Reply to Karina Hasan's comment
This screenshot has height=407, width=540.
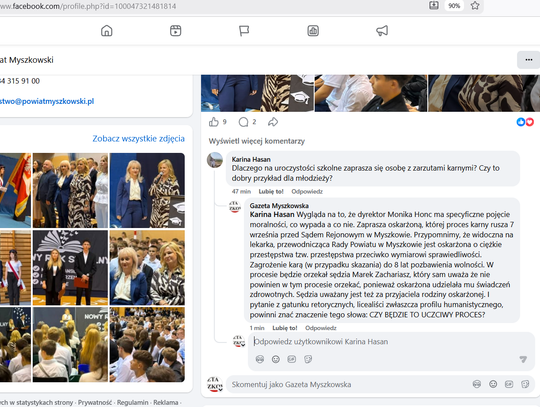307,191
